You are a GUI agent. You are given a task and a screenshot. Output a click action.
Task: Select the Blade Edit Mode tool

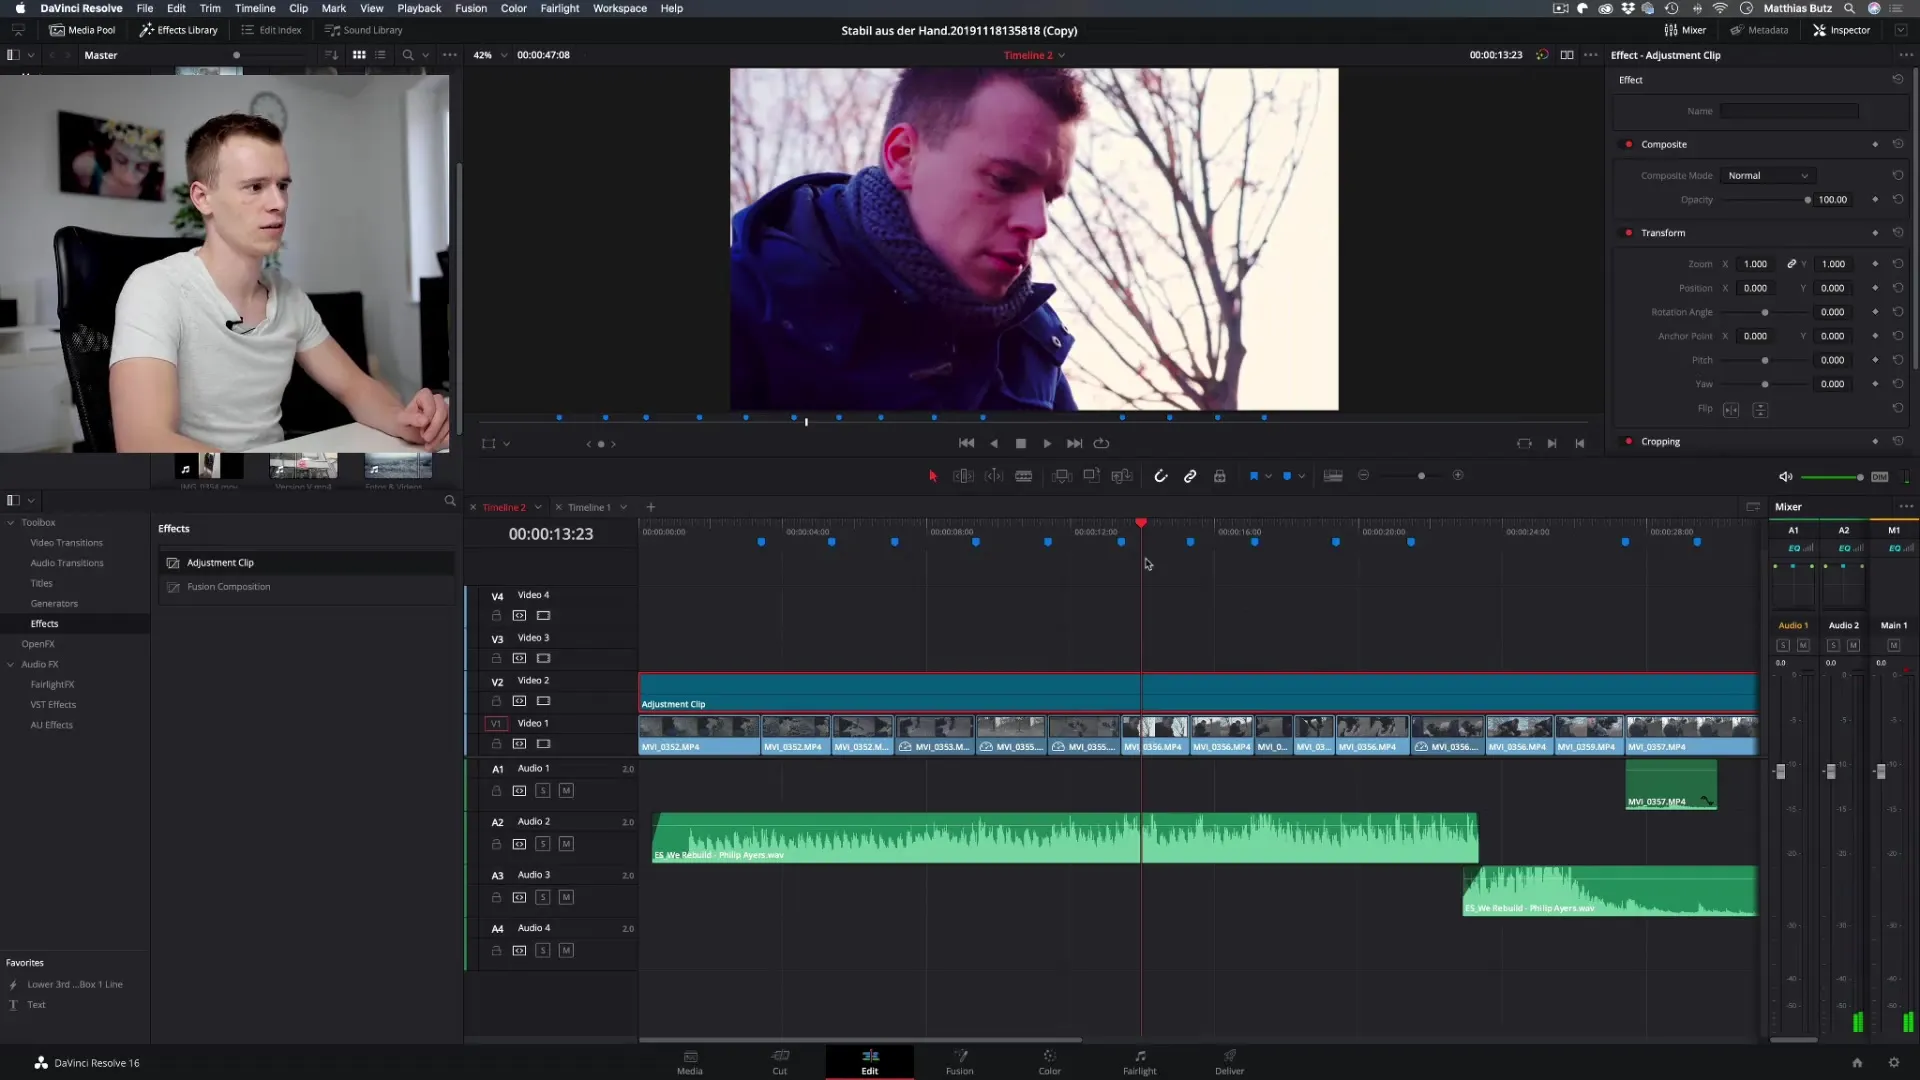click(x=1024, y=476)
